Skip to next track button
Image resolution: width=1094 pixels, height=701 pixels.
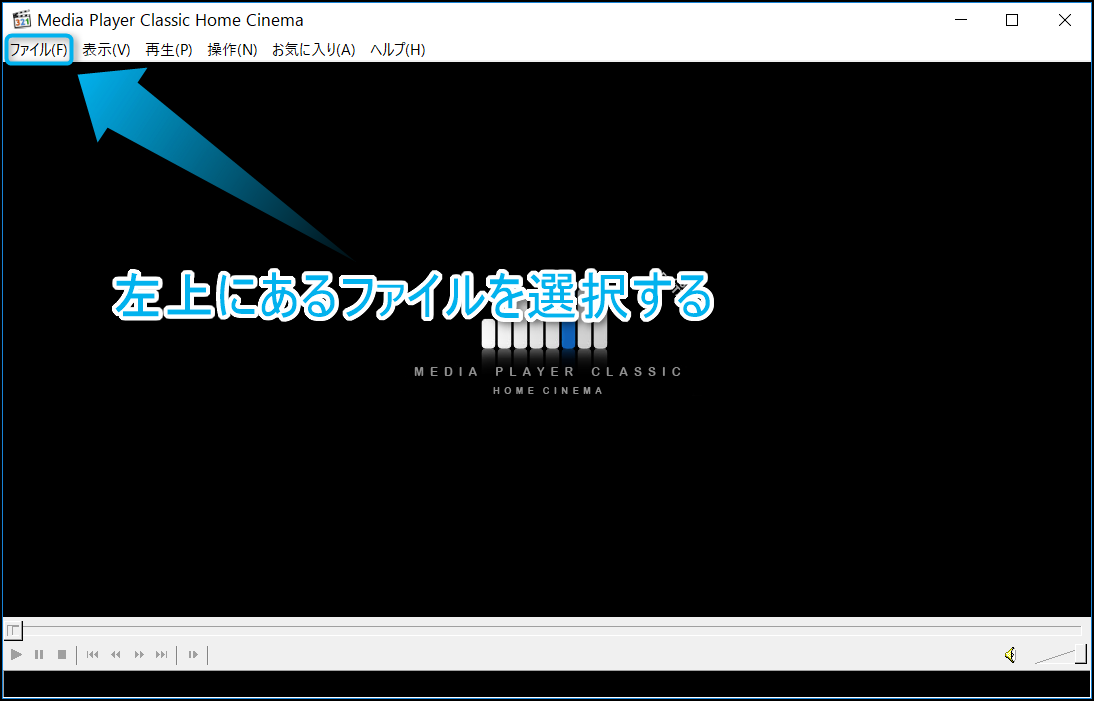tap(162, 655)
